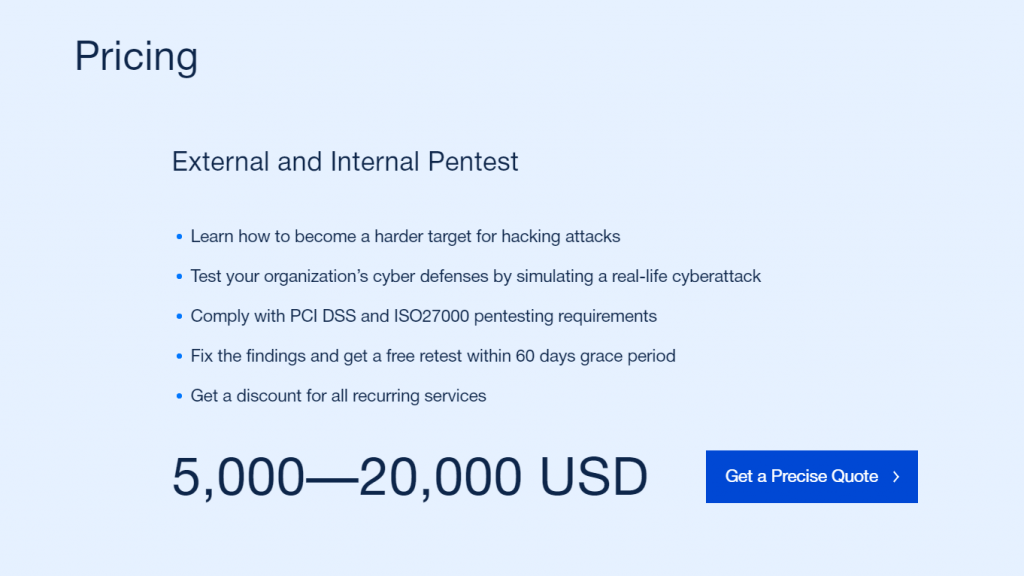Viewport: 1024px width, 576px height.
Task: Click the harder target for hacking attacks text
Action: (x=405, y=236)
